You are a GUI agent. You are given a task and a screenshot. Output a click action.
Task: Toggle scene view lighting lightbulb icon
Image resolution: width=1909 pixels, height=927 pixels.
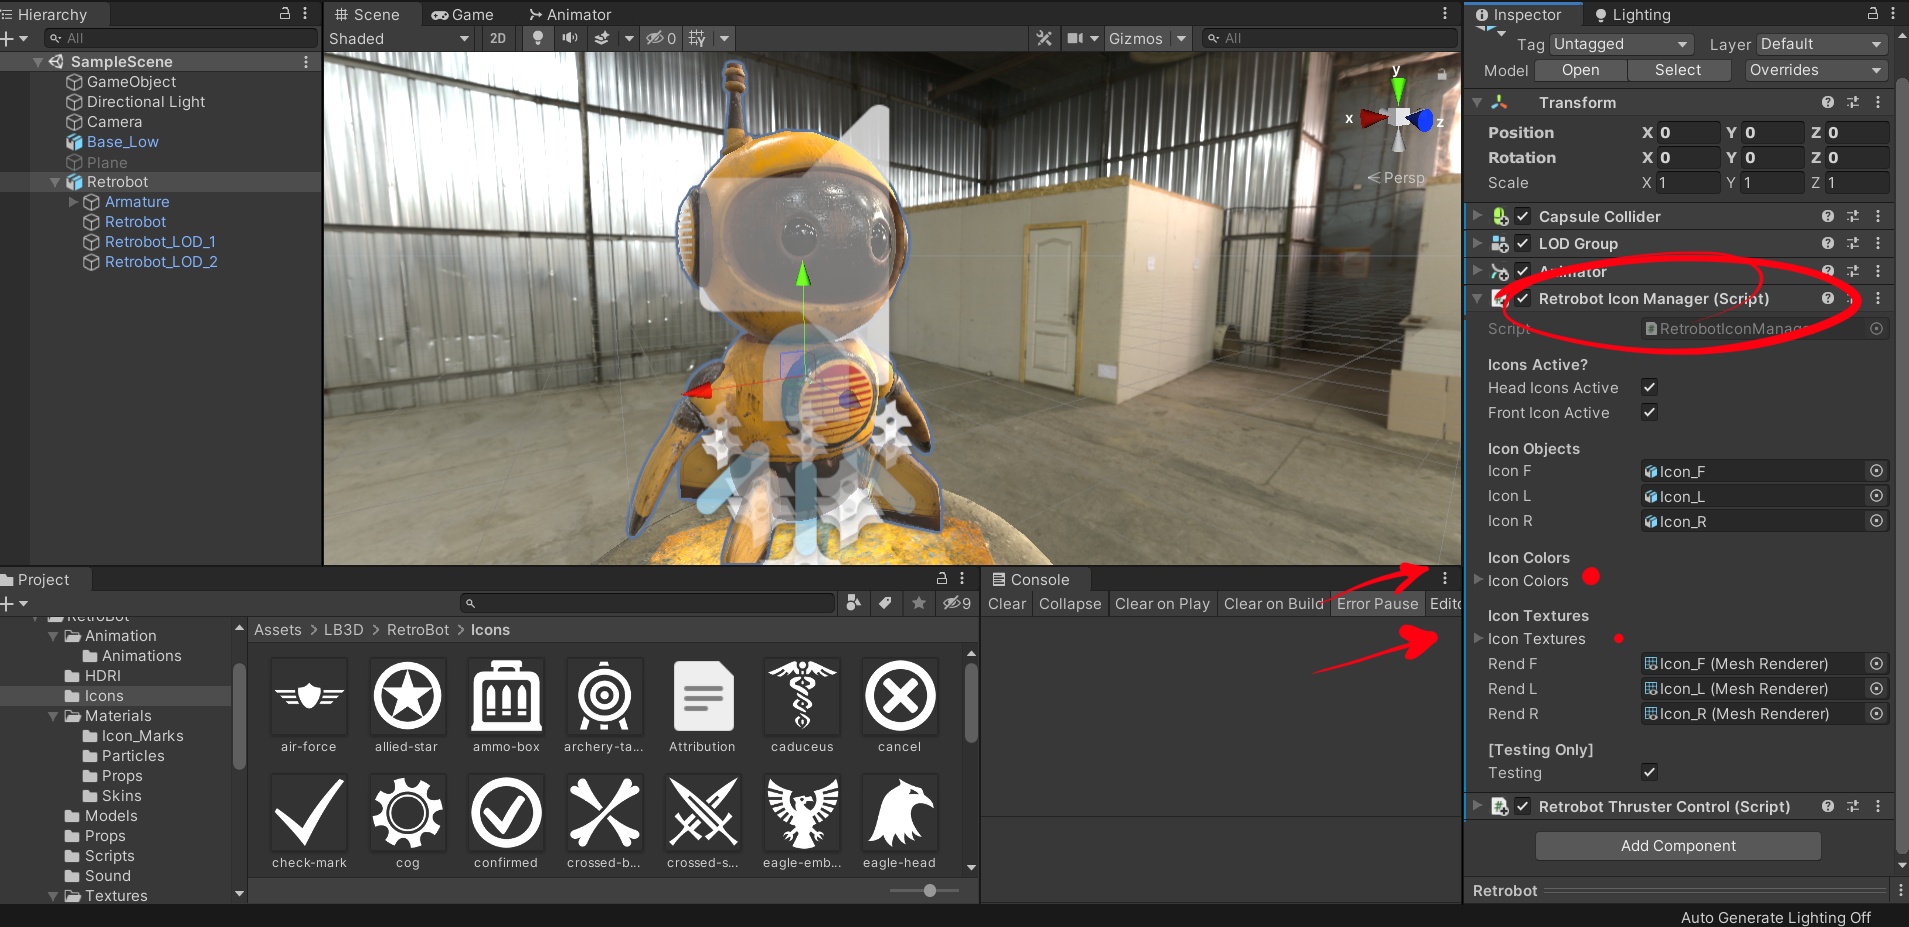click(538, 38)
